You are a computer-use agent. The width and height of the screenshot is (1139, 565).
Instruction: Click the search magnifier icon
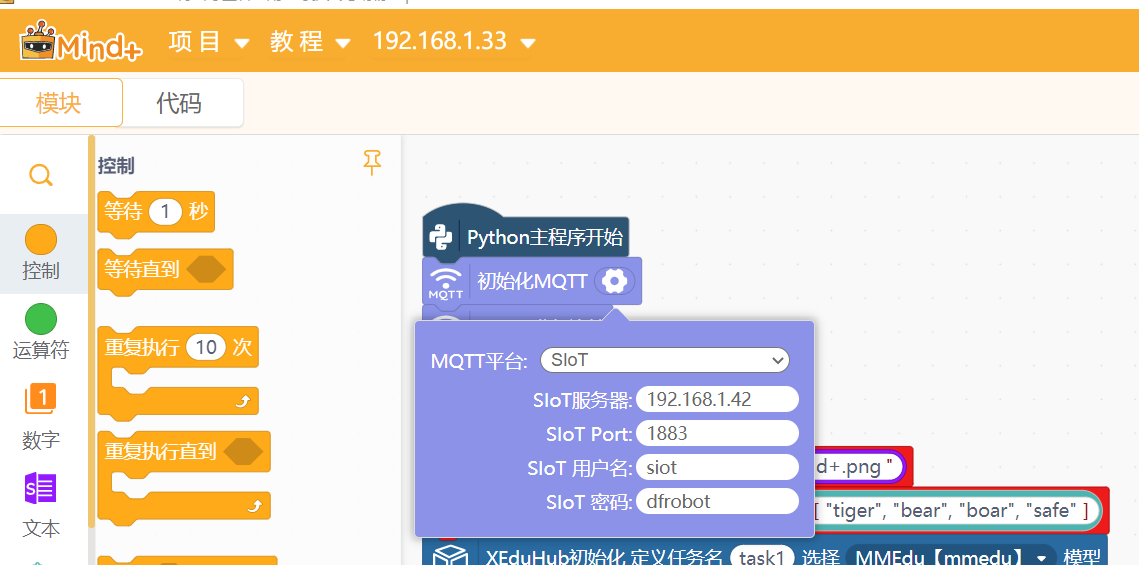click(x=41, y=175)
